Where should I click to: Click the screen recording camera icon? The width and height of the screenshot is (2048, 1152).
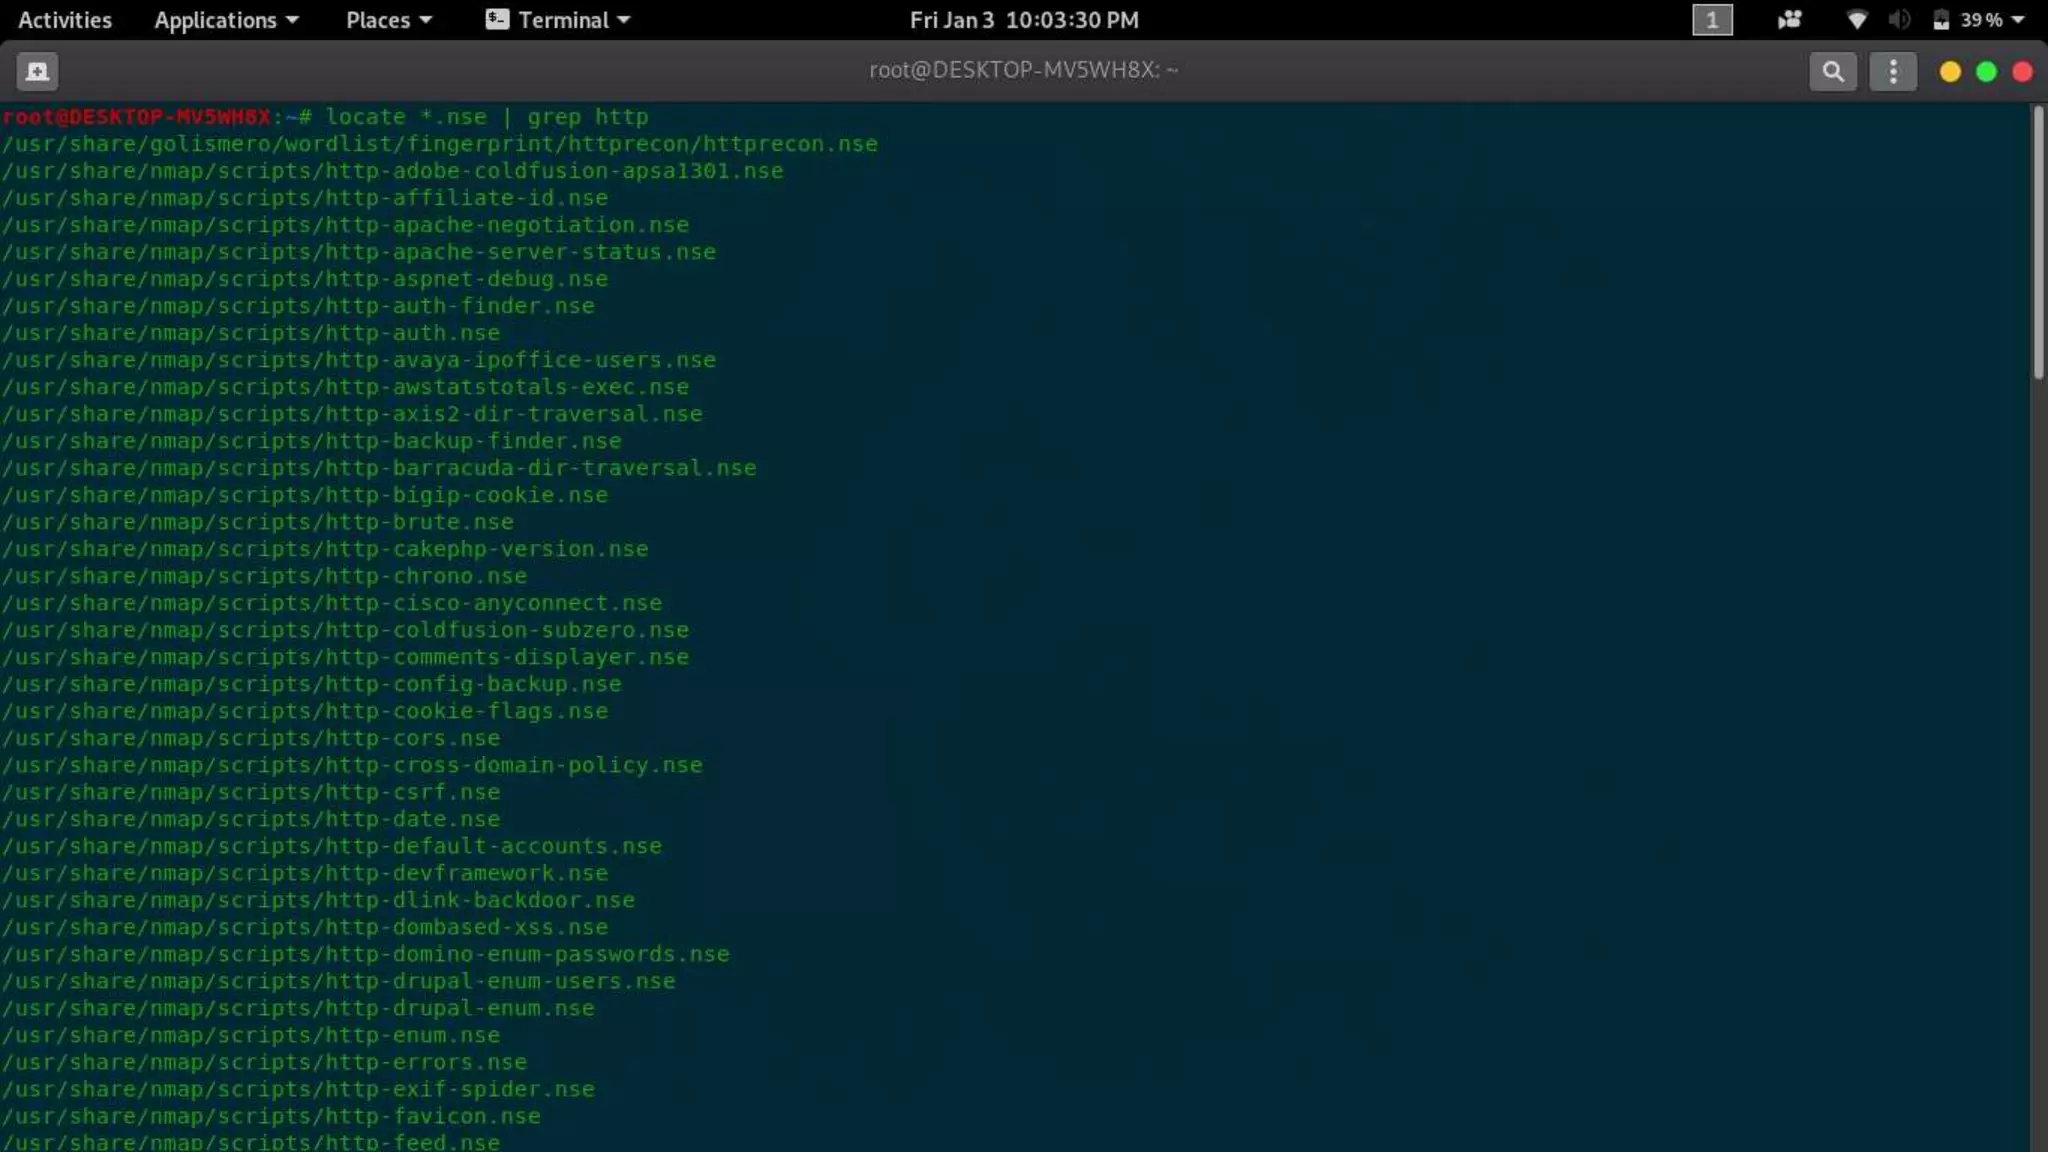[x=1789, y=20]
